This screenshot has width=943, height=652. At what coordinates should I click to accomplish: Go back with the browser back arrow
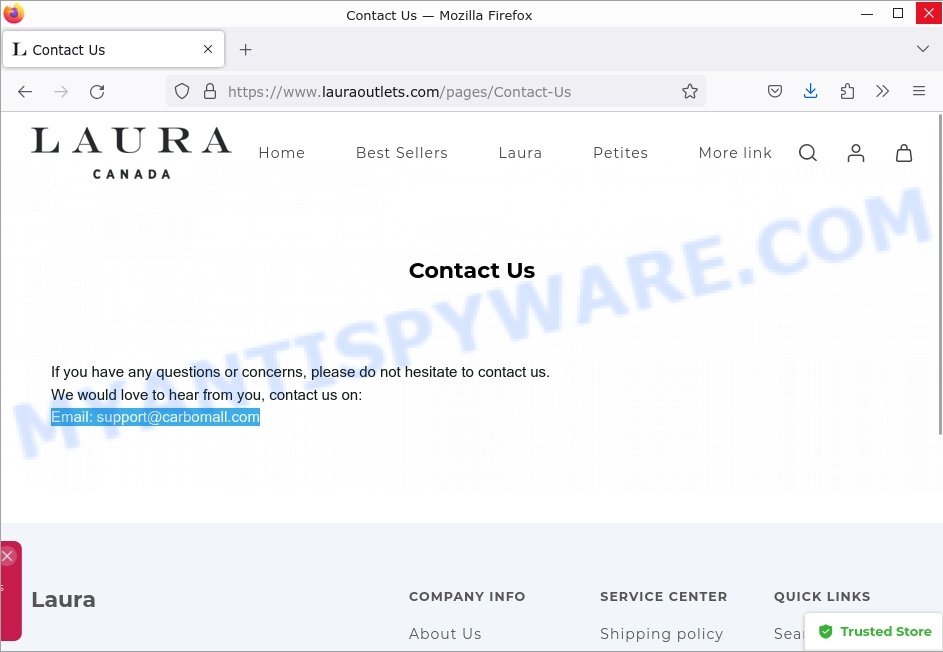pos(25,91)
